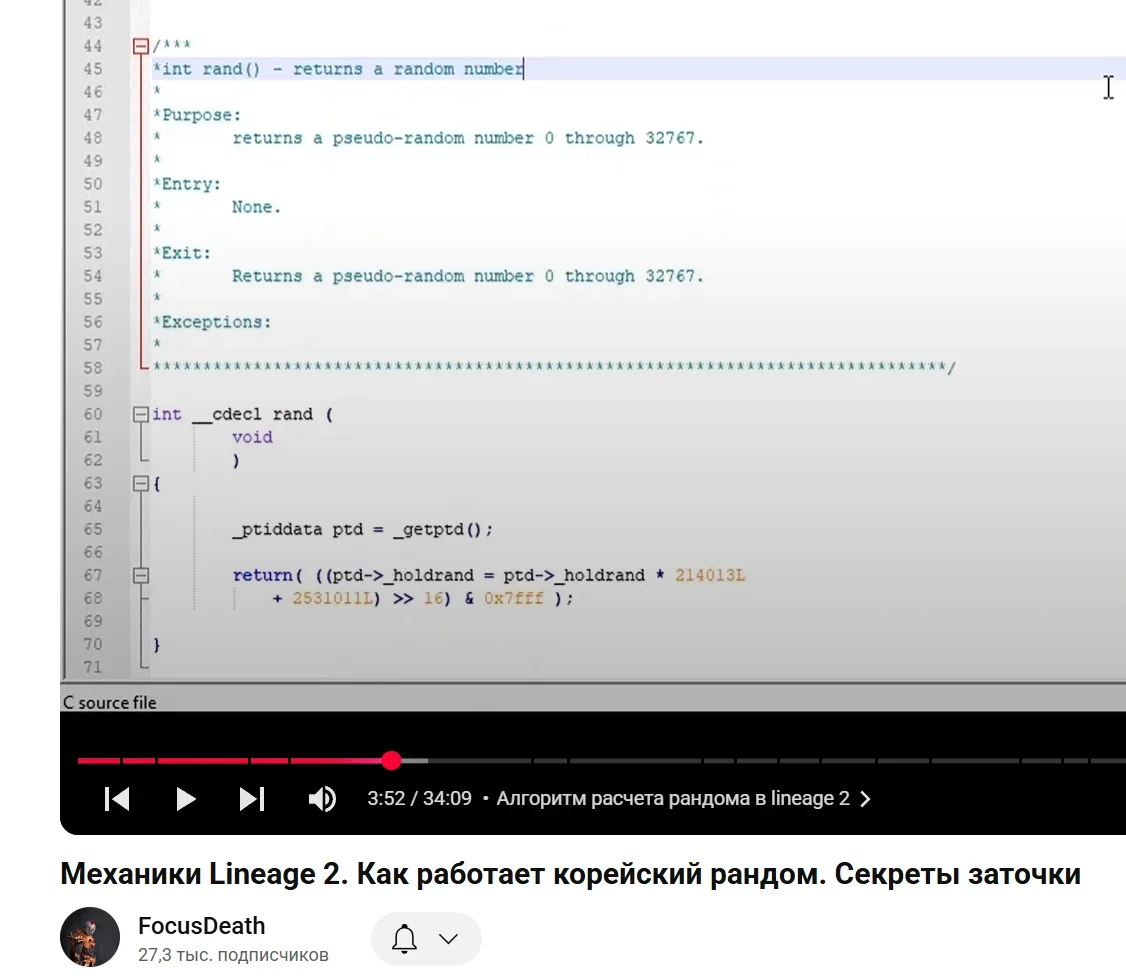Click 'C source file' status bar text
The width and height of the screenshot is (1126, 980).
(109, 703)
